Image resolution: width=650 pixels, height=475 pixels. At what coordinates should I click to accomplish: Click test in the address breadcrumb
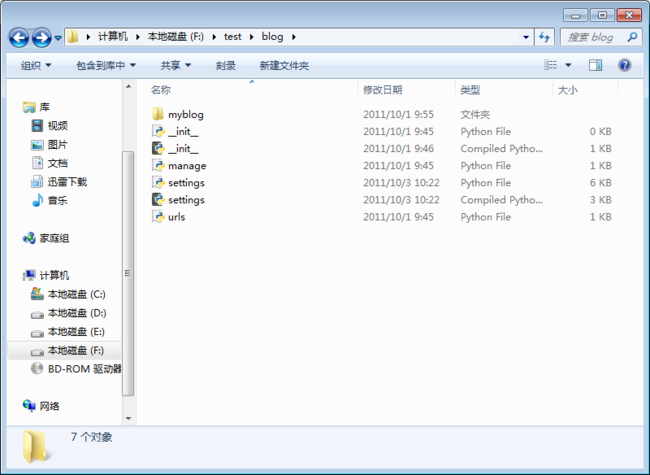(233, 37)
